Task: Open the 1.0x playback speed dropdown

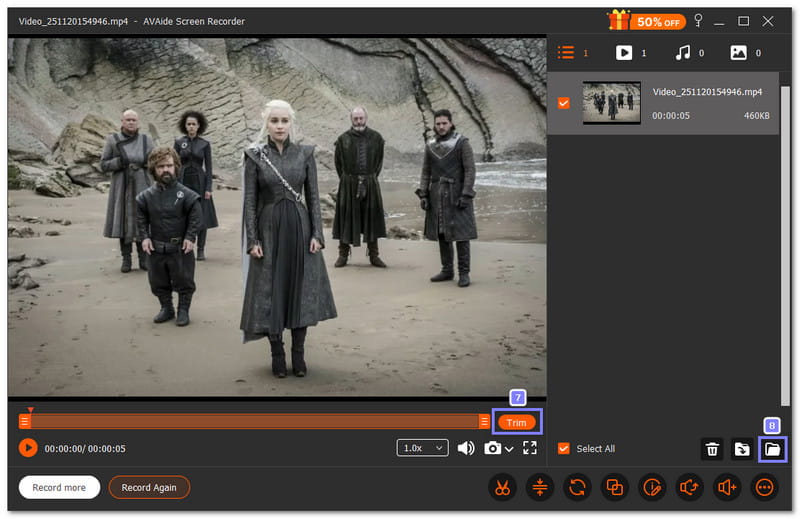Action: (422, 448)
